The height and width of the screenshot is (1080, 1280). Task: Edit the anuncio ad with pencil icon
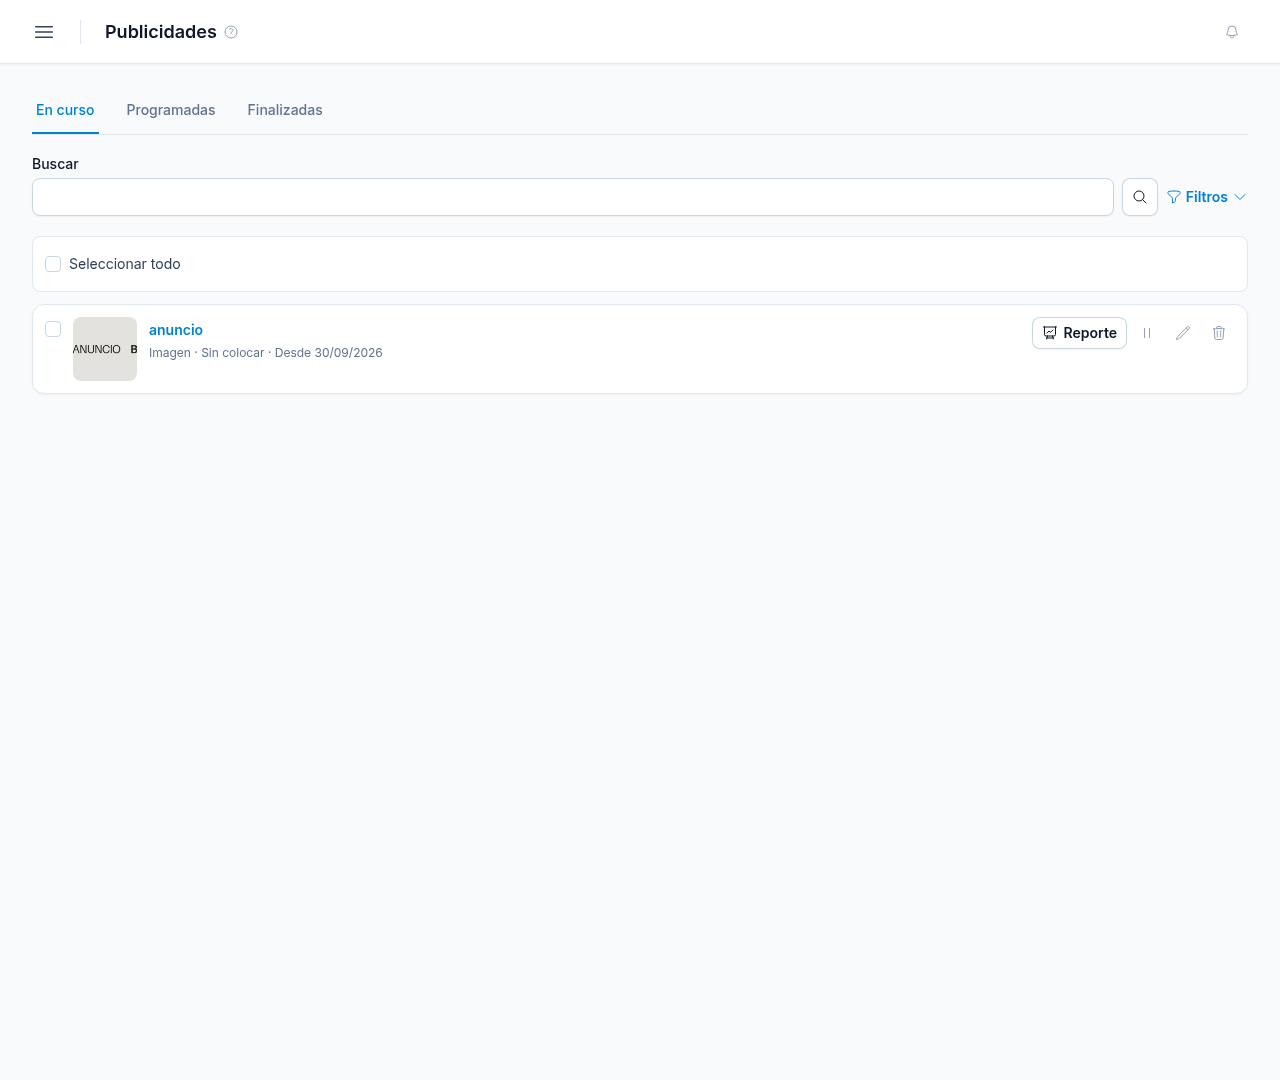(x=1183, y=333)
